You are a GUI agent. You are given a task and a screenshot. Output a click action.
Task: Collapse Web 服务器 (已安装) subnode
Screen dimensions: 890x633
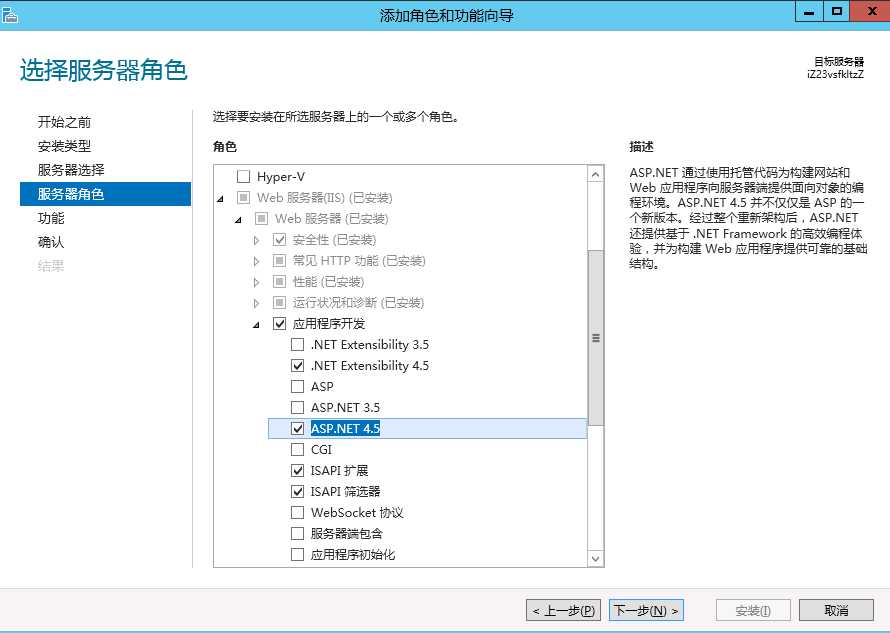(239, 220)
